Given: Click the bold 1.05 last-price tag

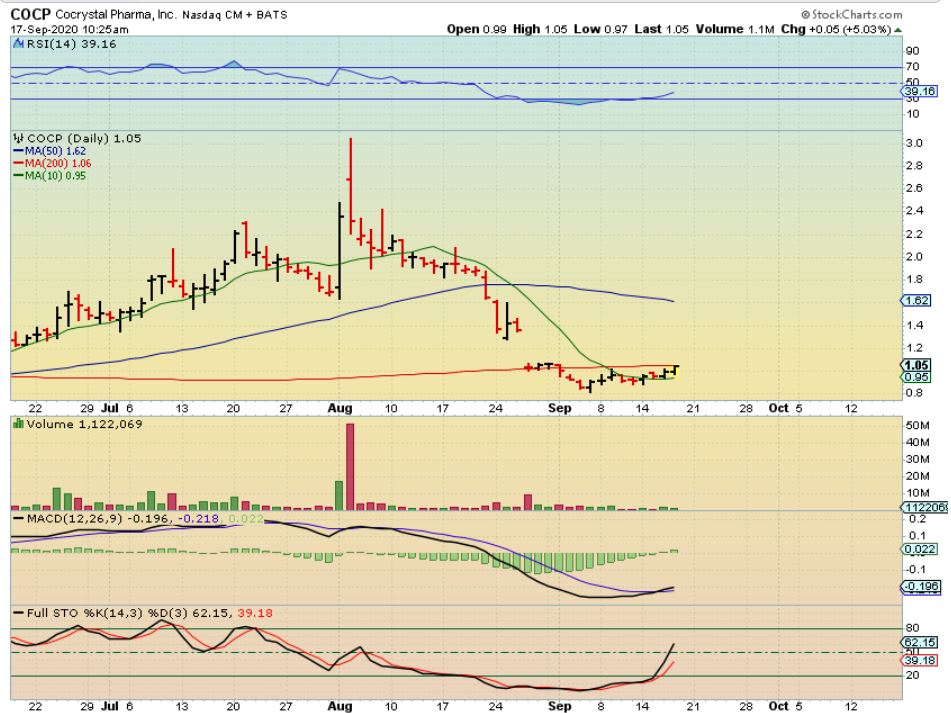Looking at the screenshot, I should [916, 365].
